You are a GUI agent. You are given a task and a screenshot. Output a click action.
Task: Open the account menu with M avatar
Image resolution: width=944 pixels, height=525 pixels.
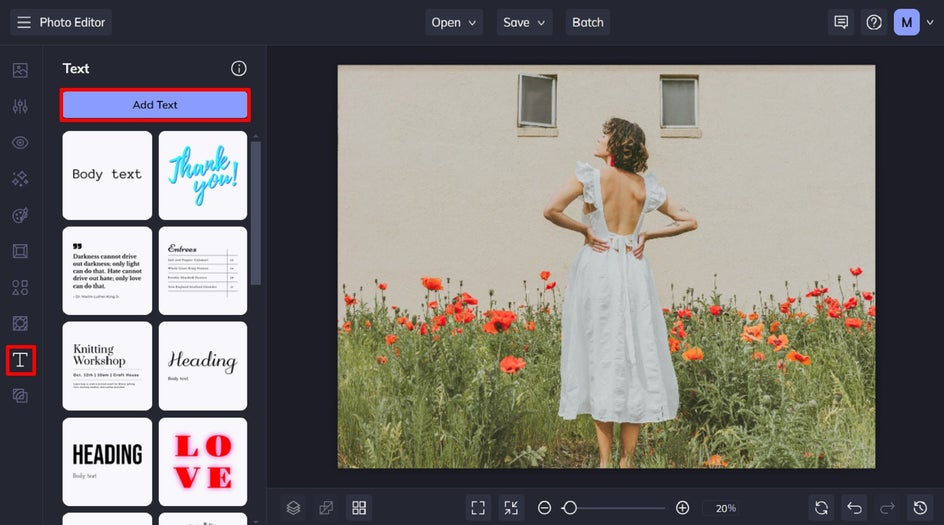tap(913, 22)
